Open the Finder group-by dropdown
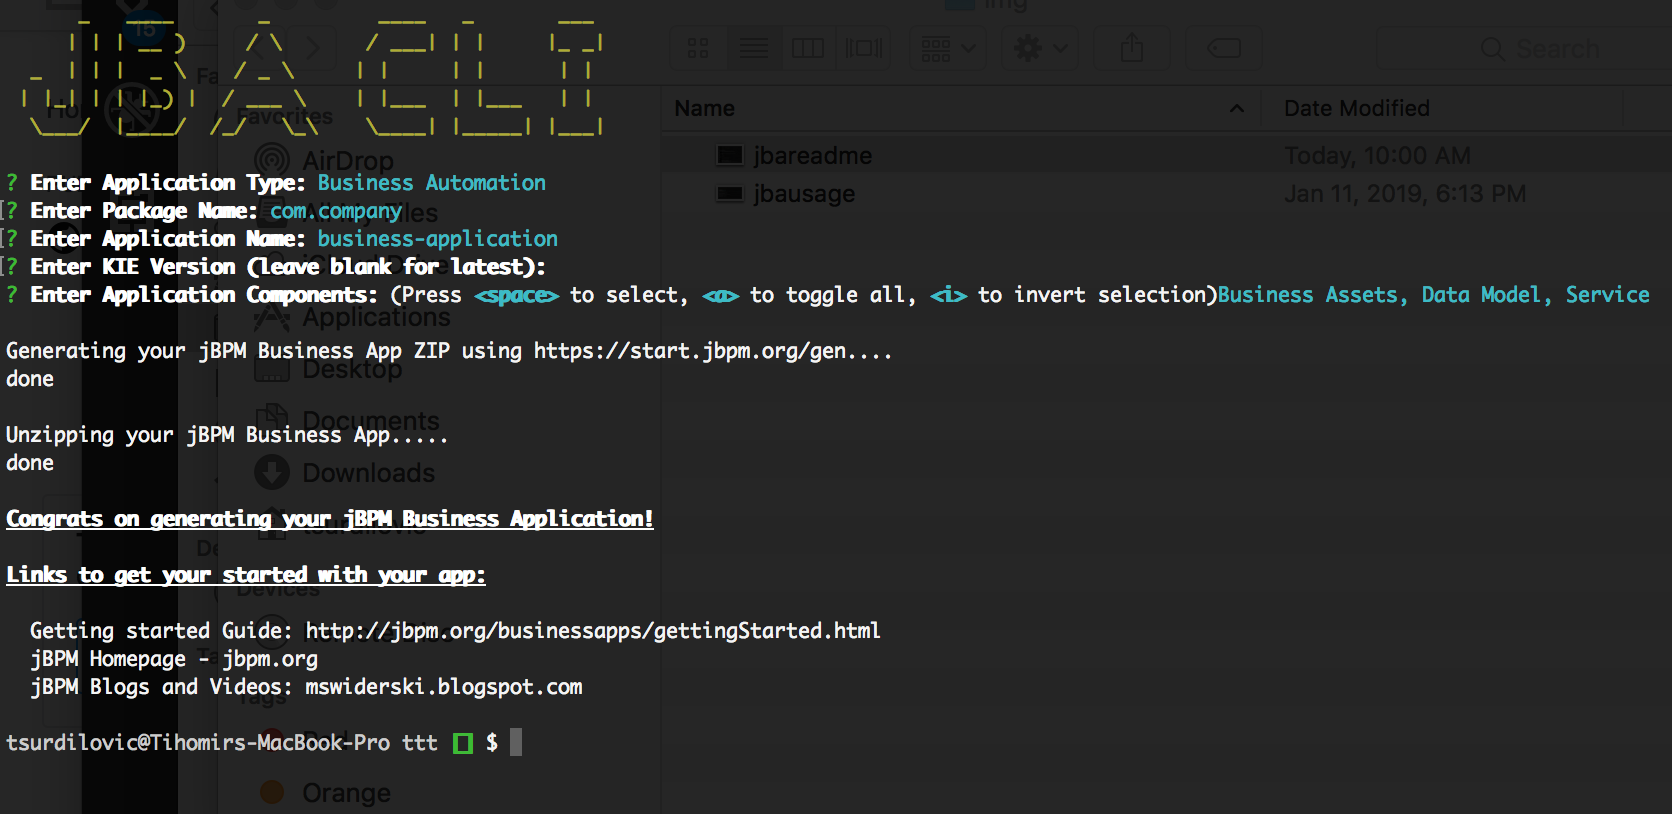 click(948, 48)
